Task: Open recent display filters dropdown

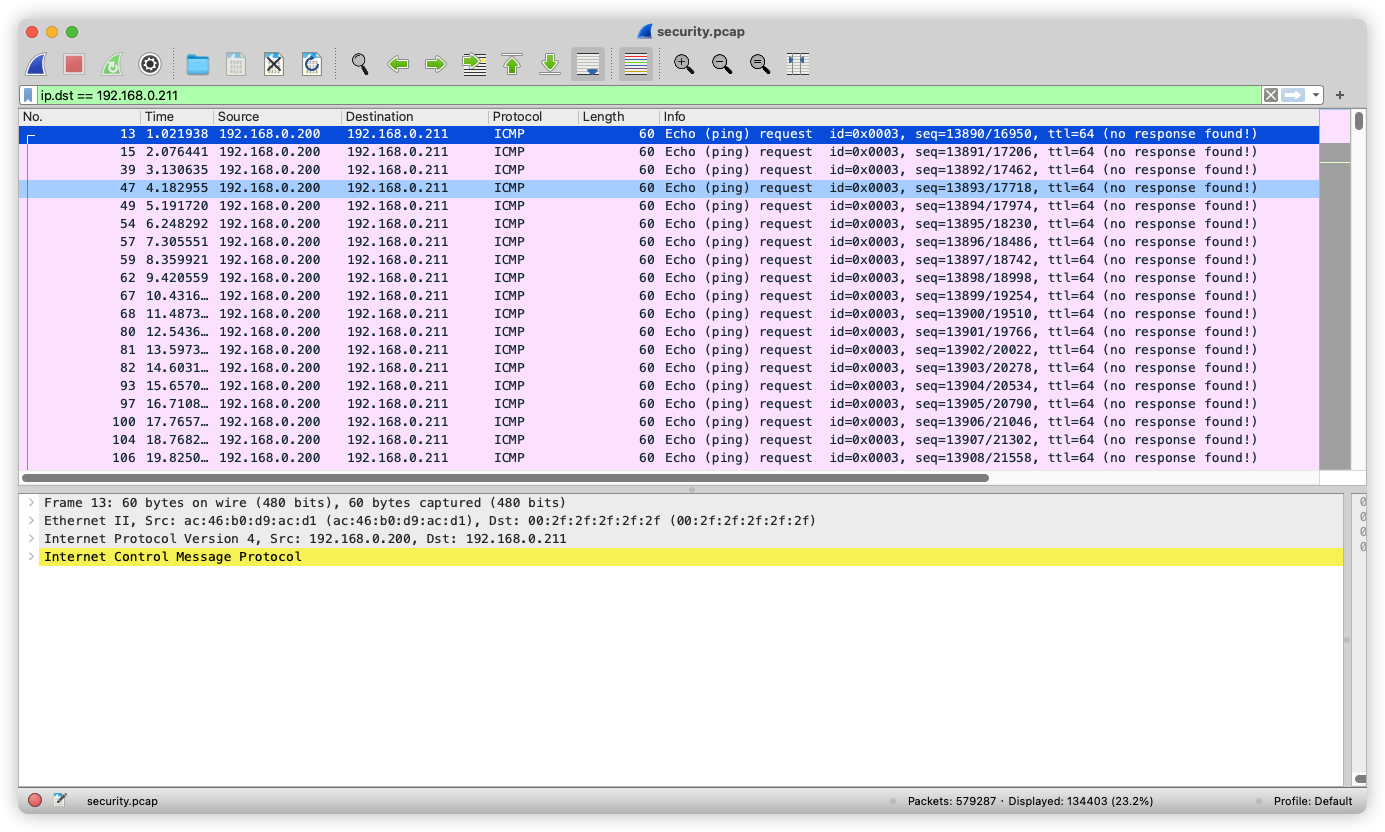Action: tap(1316, 95)
